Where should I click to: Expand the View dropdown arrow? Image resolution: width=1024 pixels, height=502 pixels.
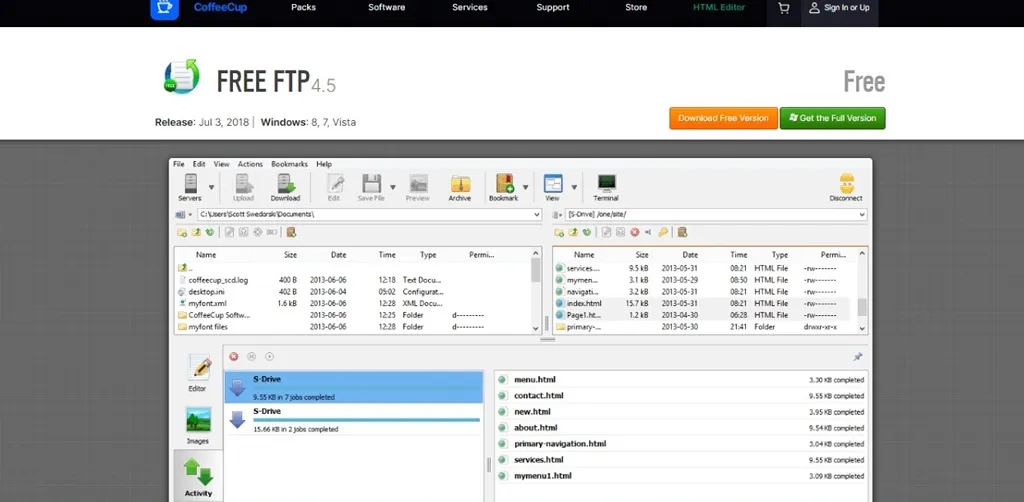click(x=574, y=187)
